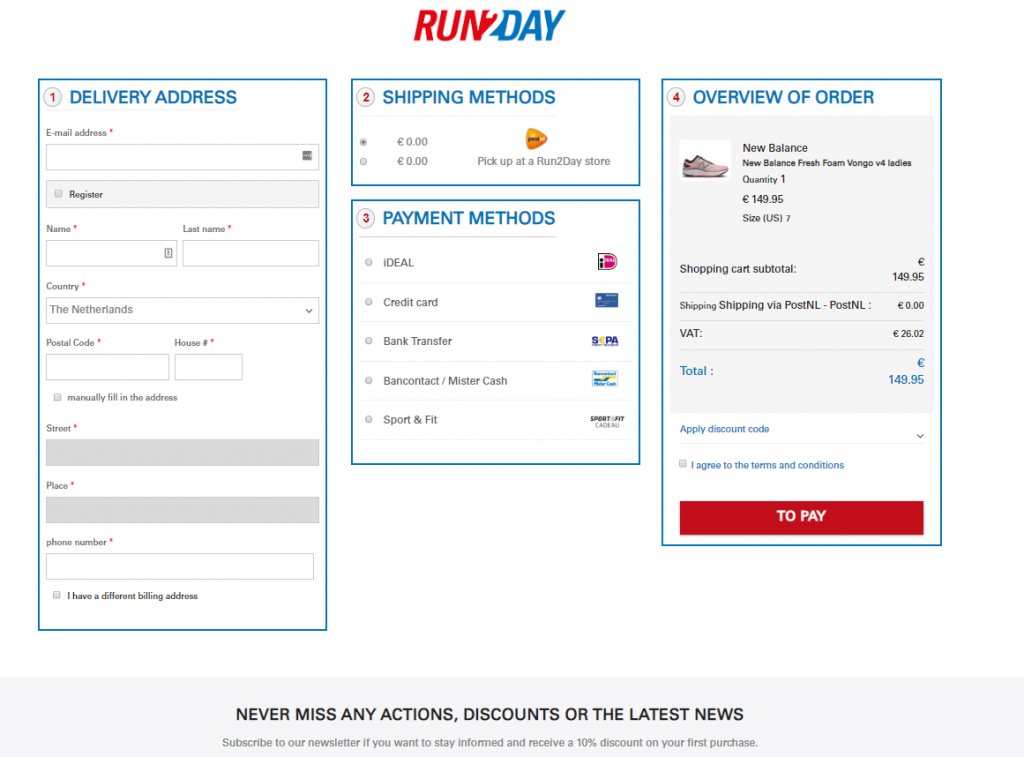1024x757 pixels.
Task: Open New Balance shoe product thumbnail
Action: 705,159
